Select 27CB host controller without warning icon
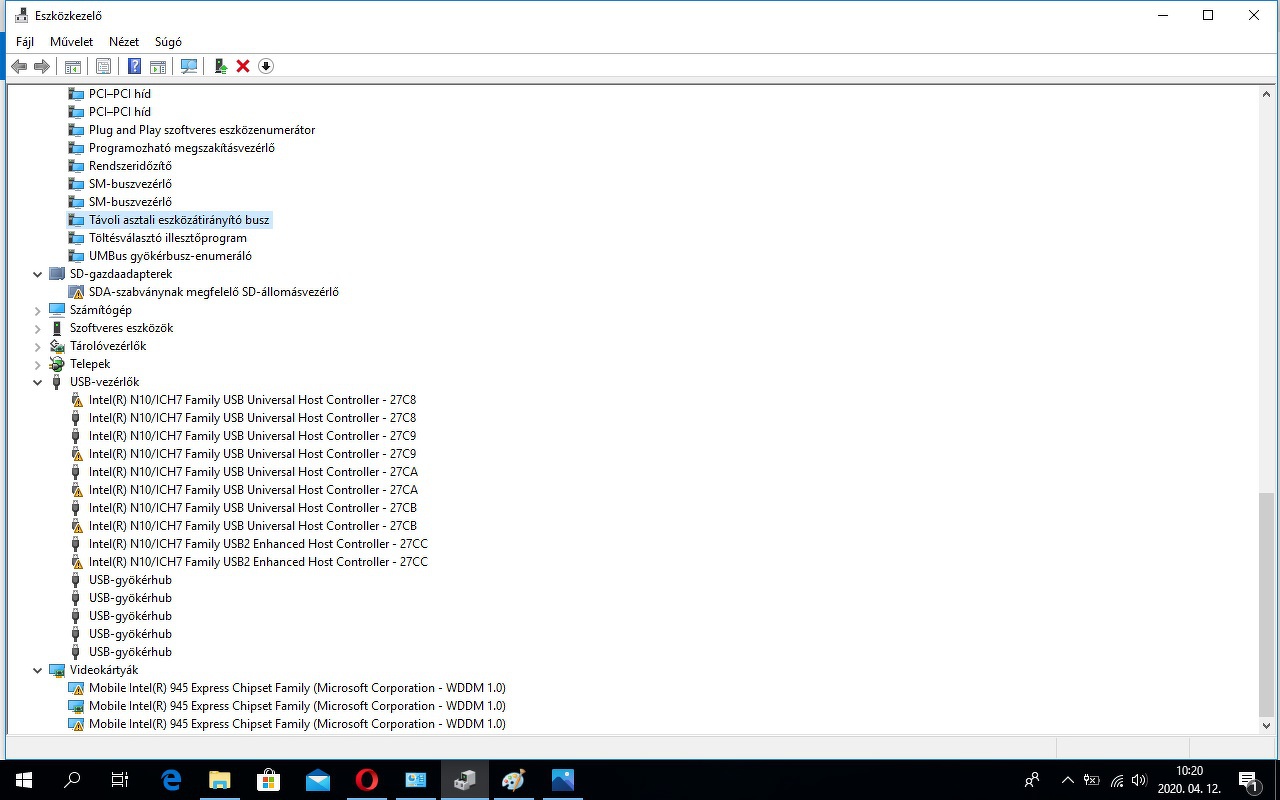This screenshot has width=1280, height=800. (253, 508)
